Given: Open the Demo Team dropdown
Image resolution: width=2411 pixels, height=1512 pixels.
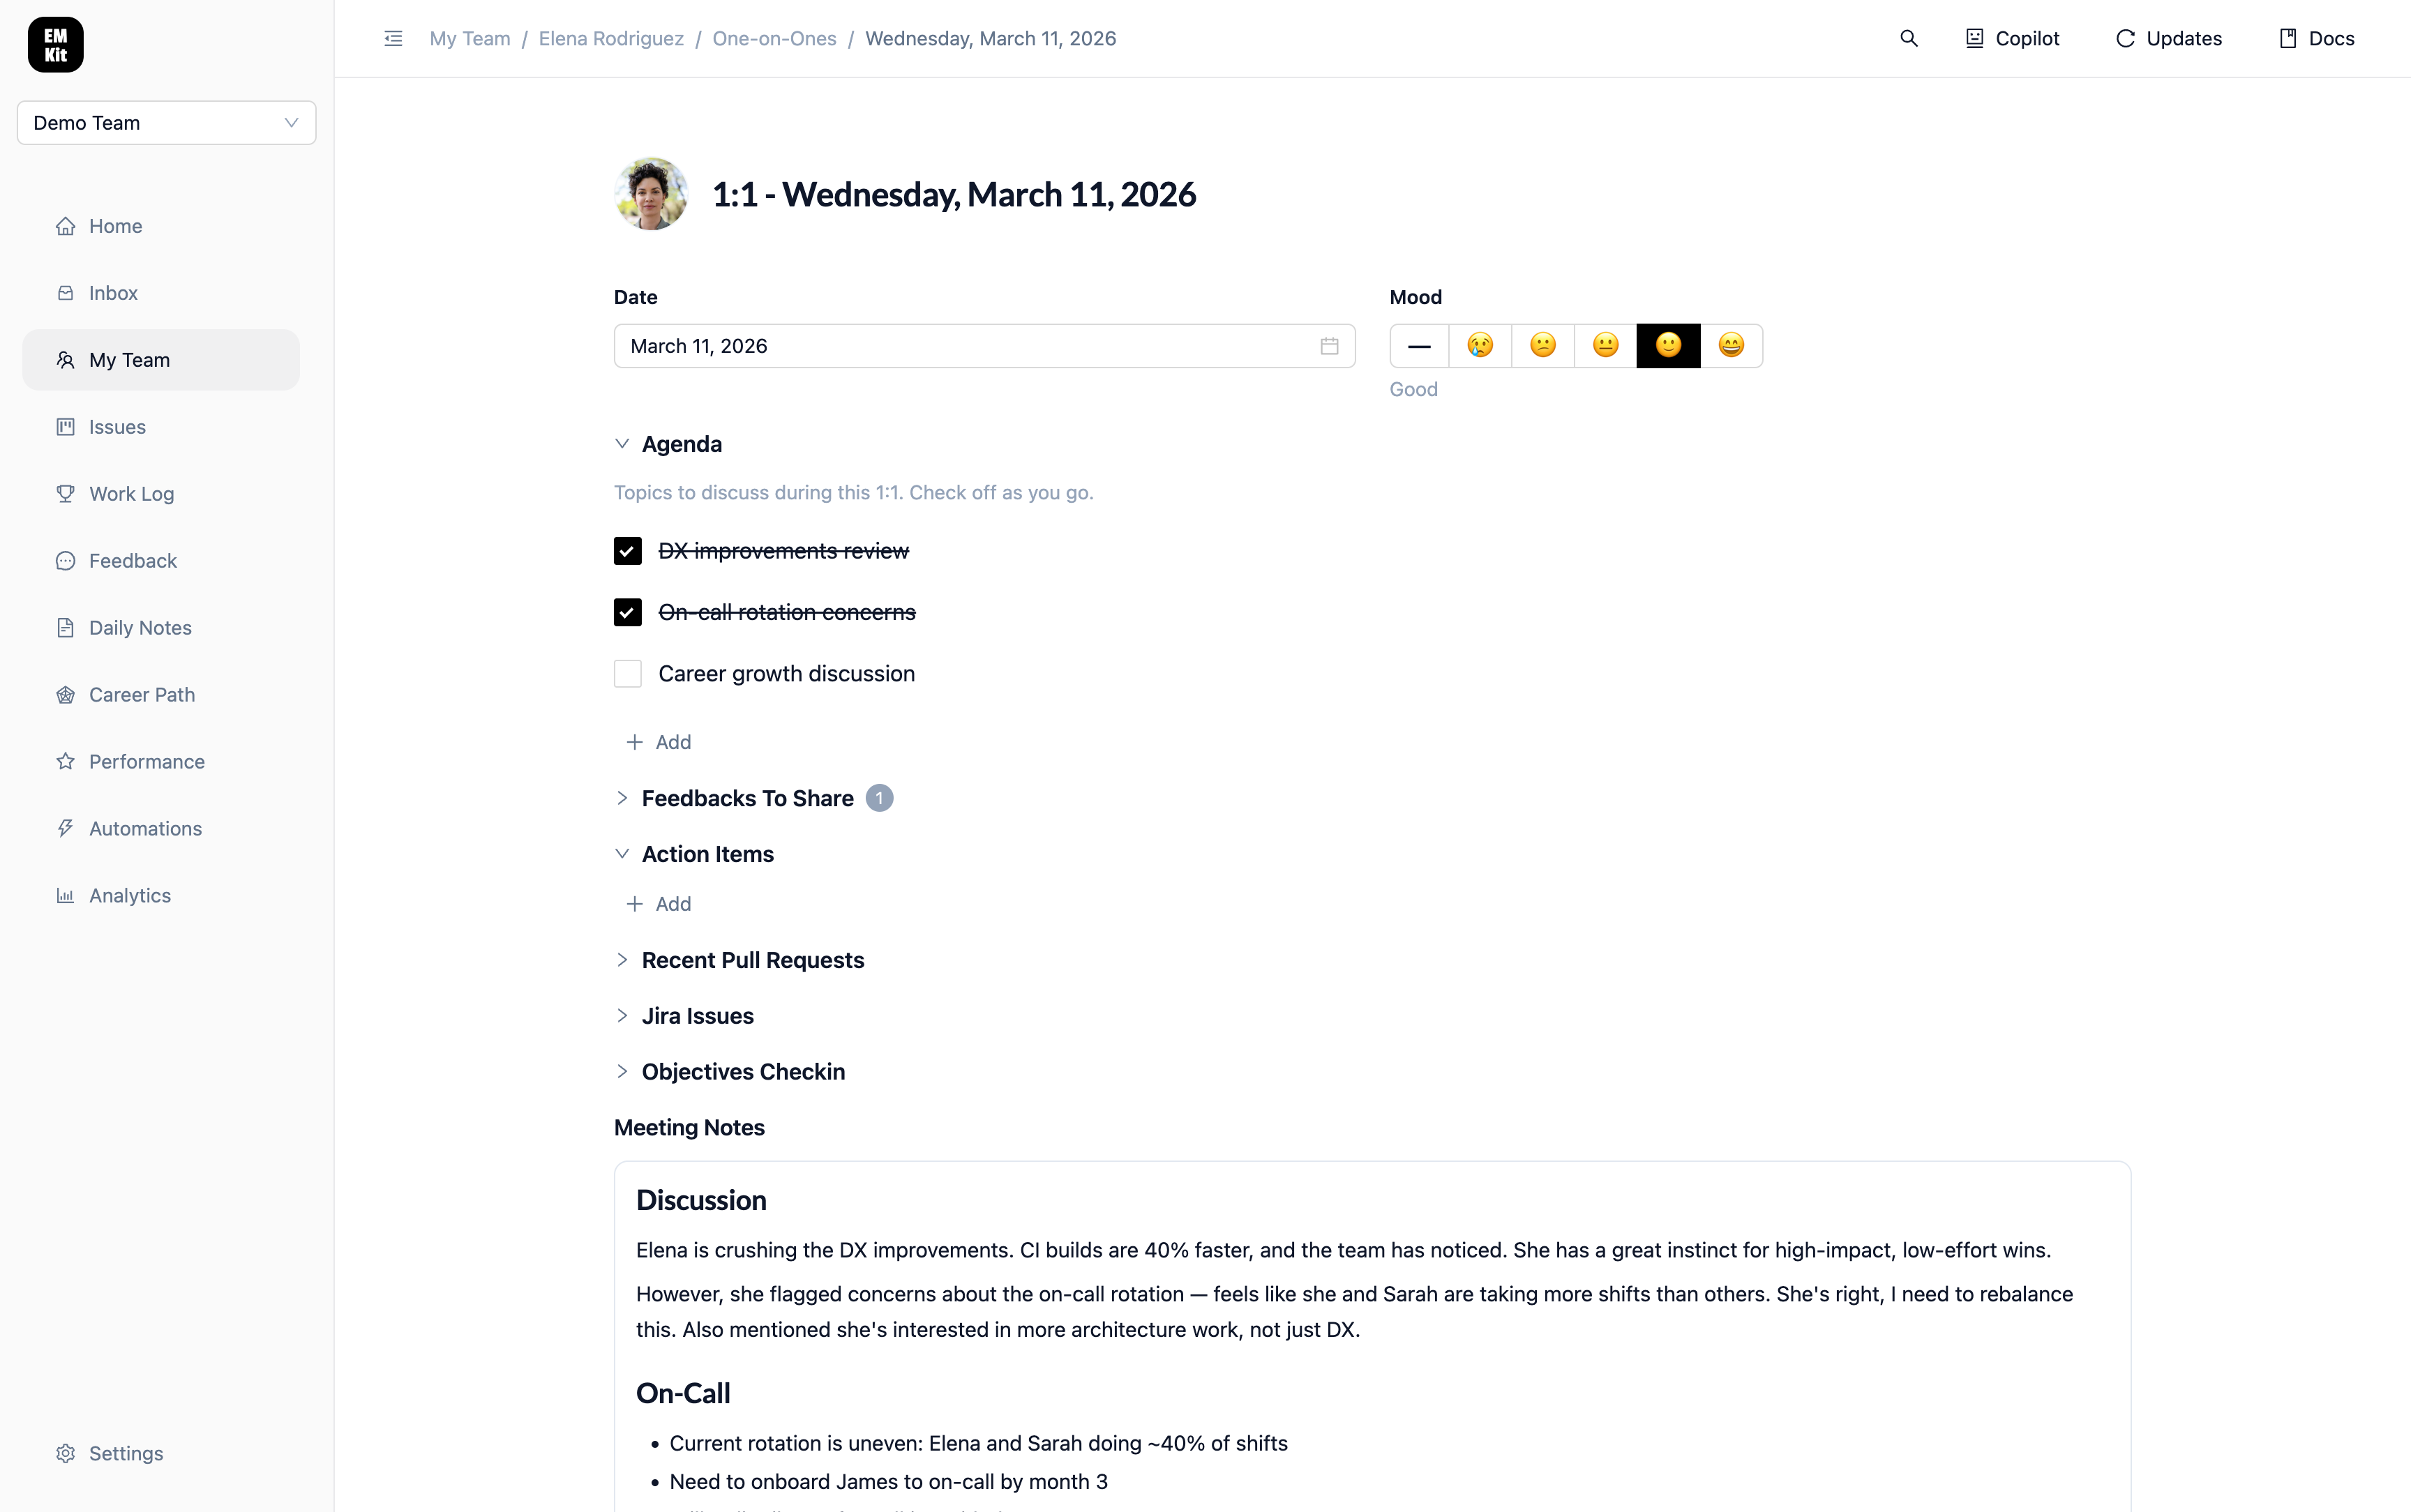Looking at the screenshot, I should point(166,123).
